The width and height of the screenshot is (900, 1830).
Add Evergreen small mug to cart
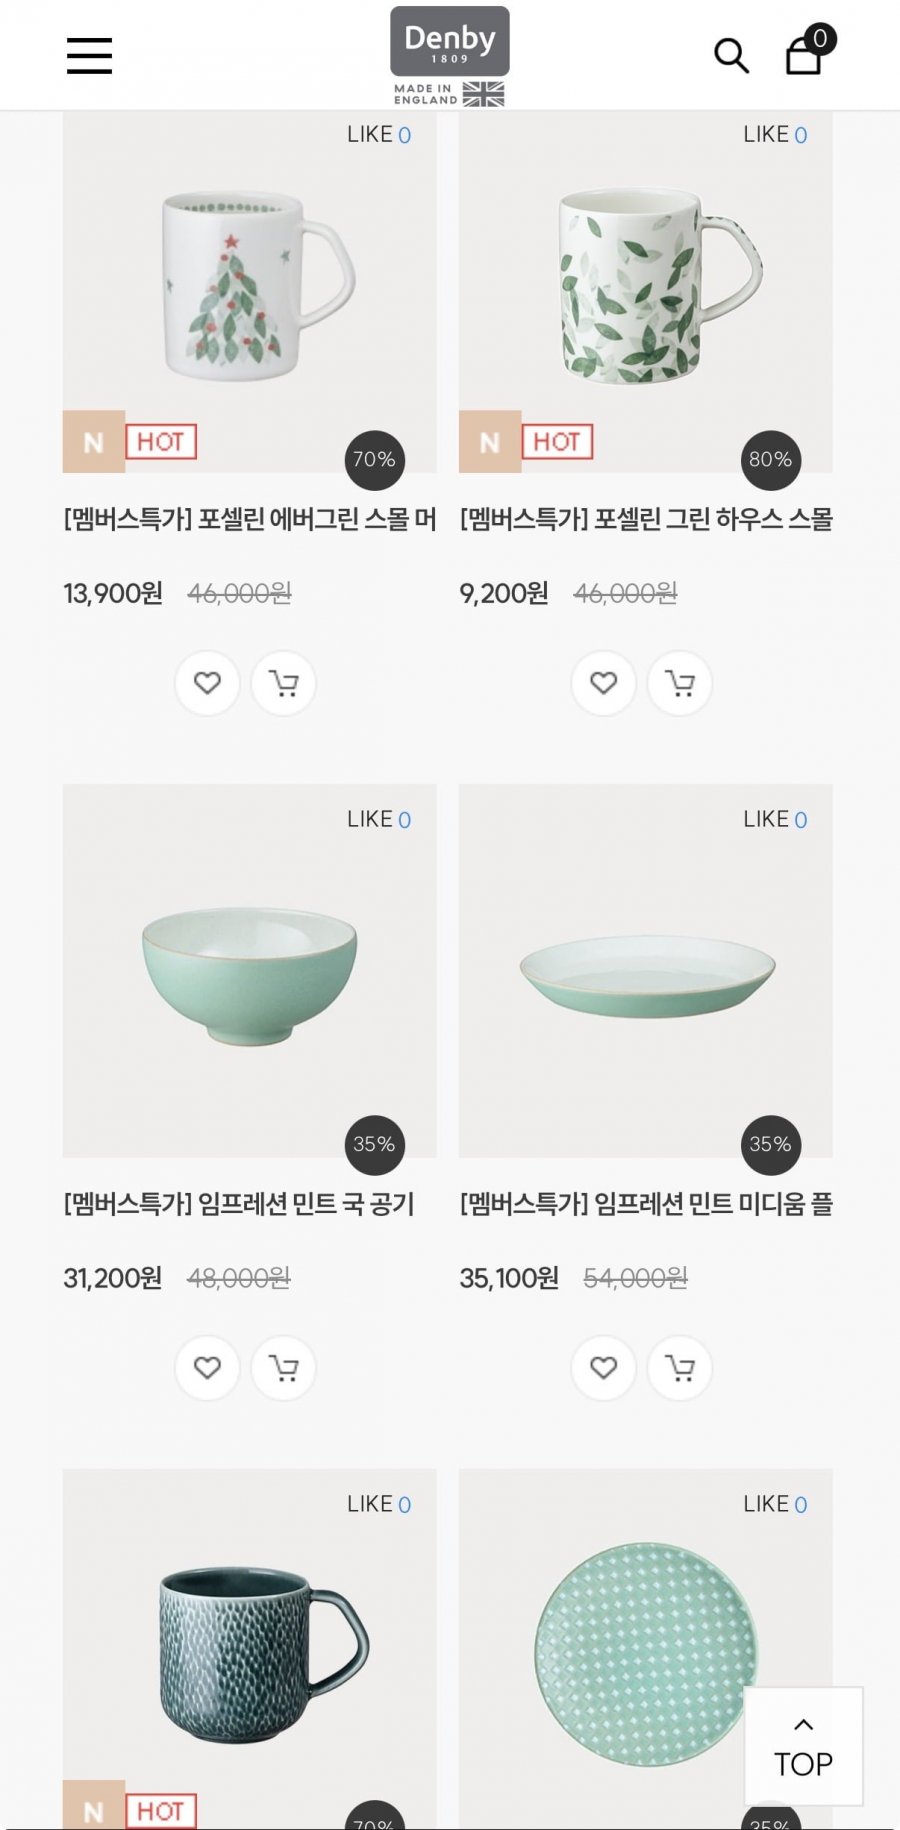[284, 683]
